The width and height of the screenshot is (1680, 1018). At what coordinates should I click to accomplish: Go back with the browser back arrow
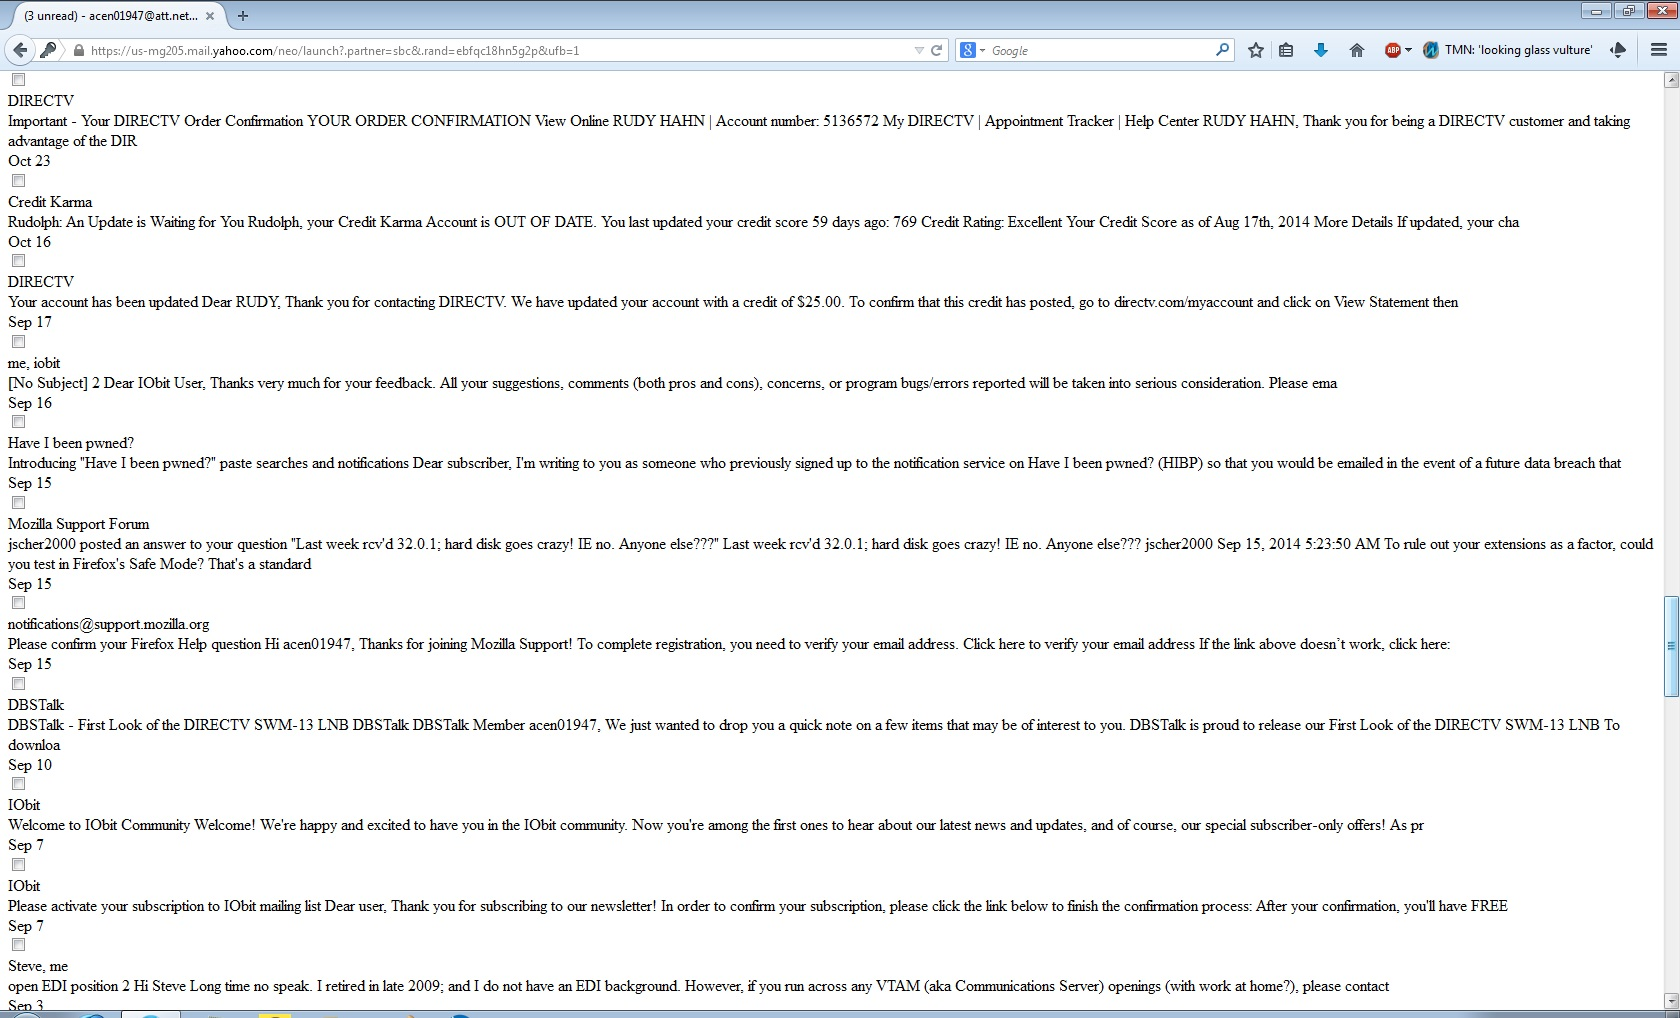click(x=20, y=50)
